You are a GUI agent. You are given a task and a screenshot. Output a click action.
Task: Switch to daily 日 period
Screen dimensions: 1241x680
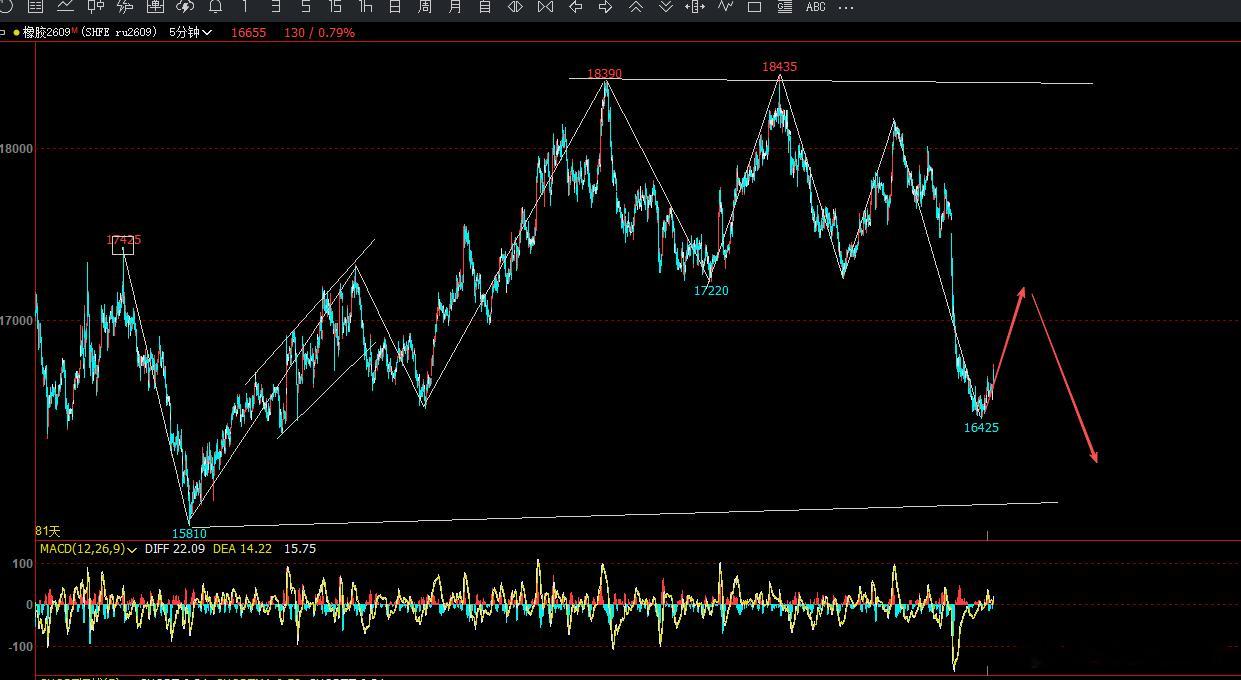point(395,7)
